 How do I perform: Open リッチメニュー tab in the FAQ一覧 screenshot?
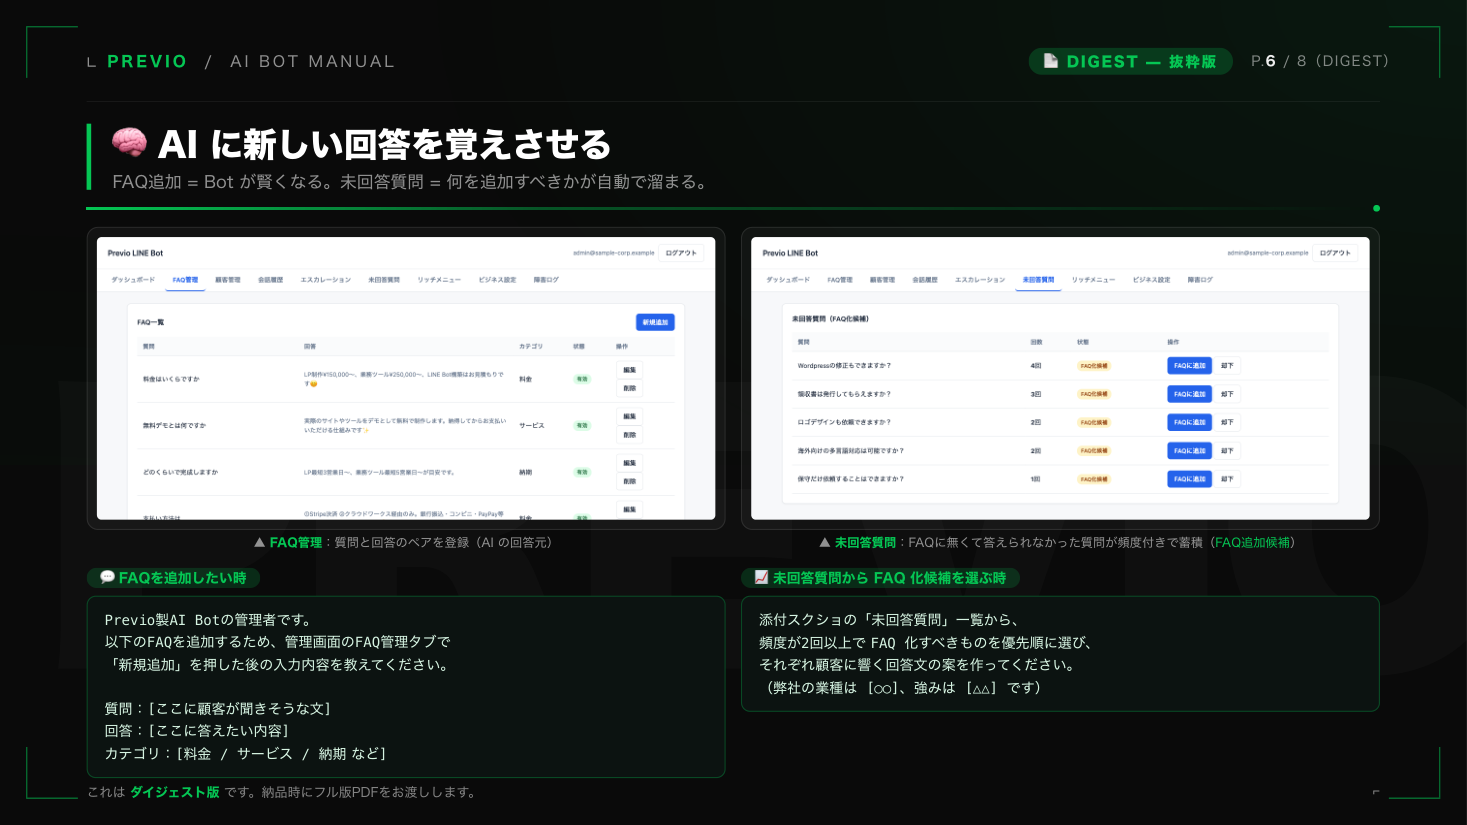439,280
